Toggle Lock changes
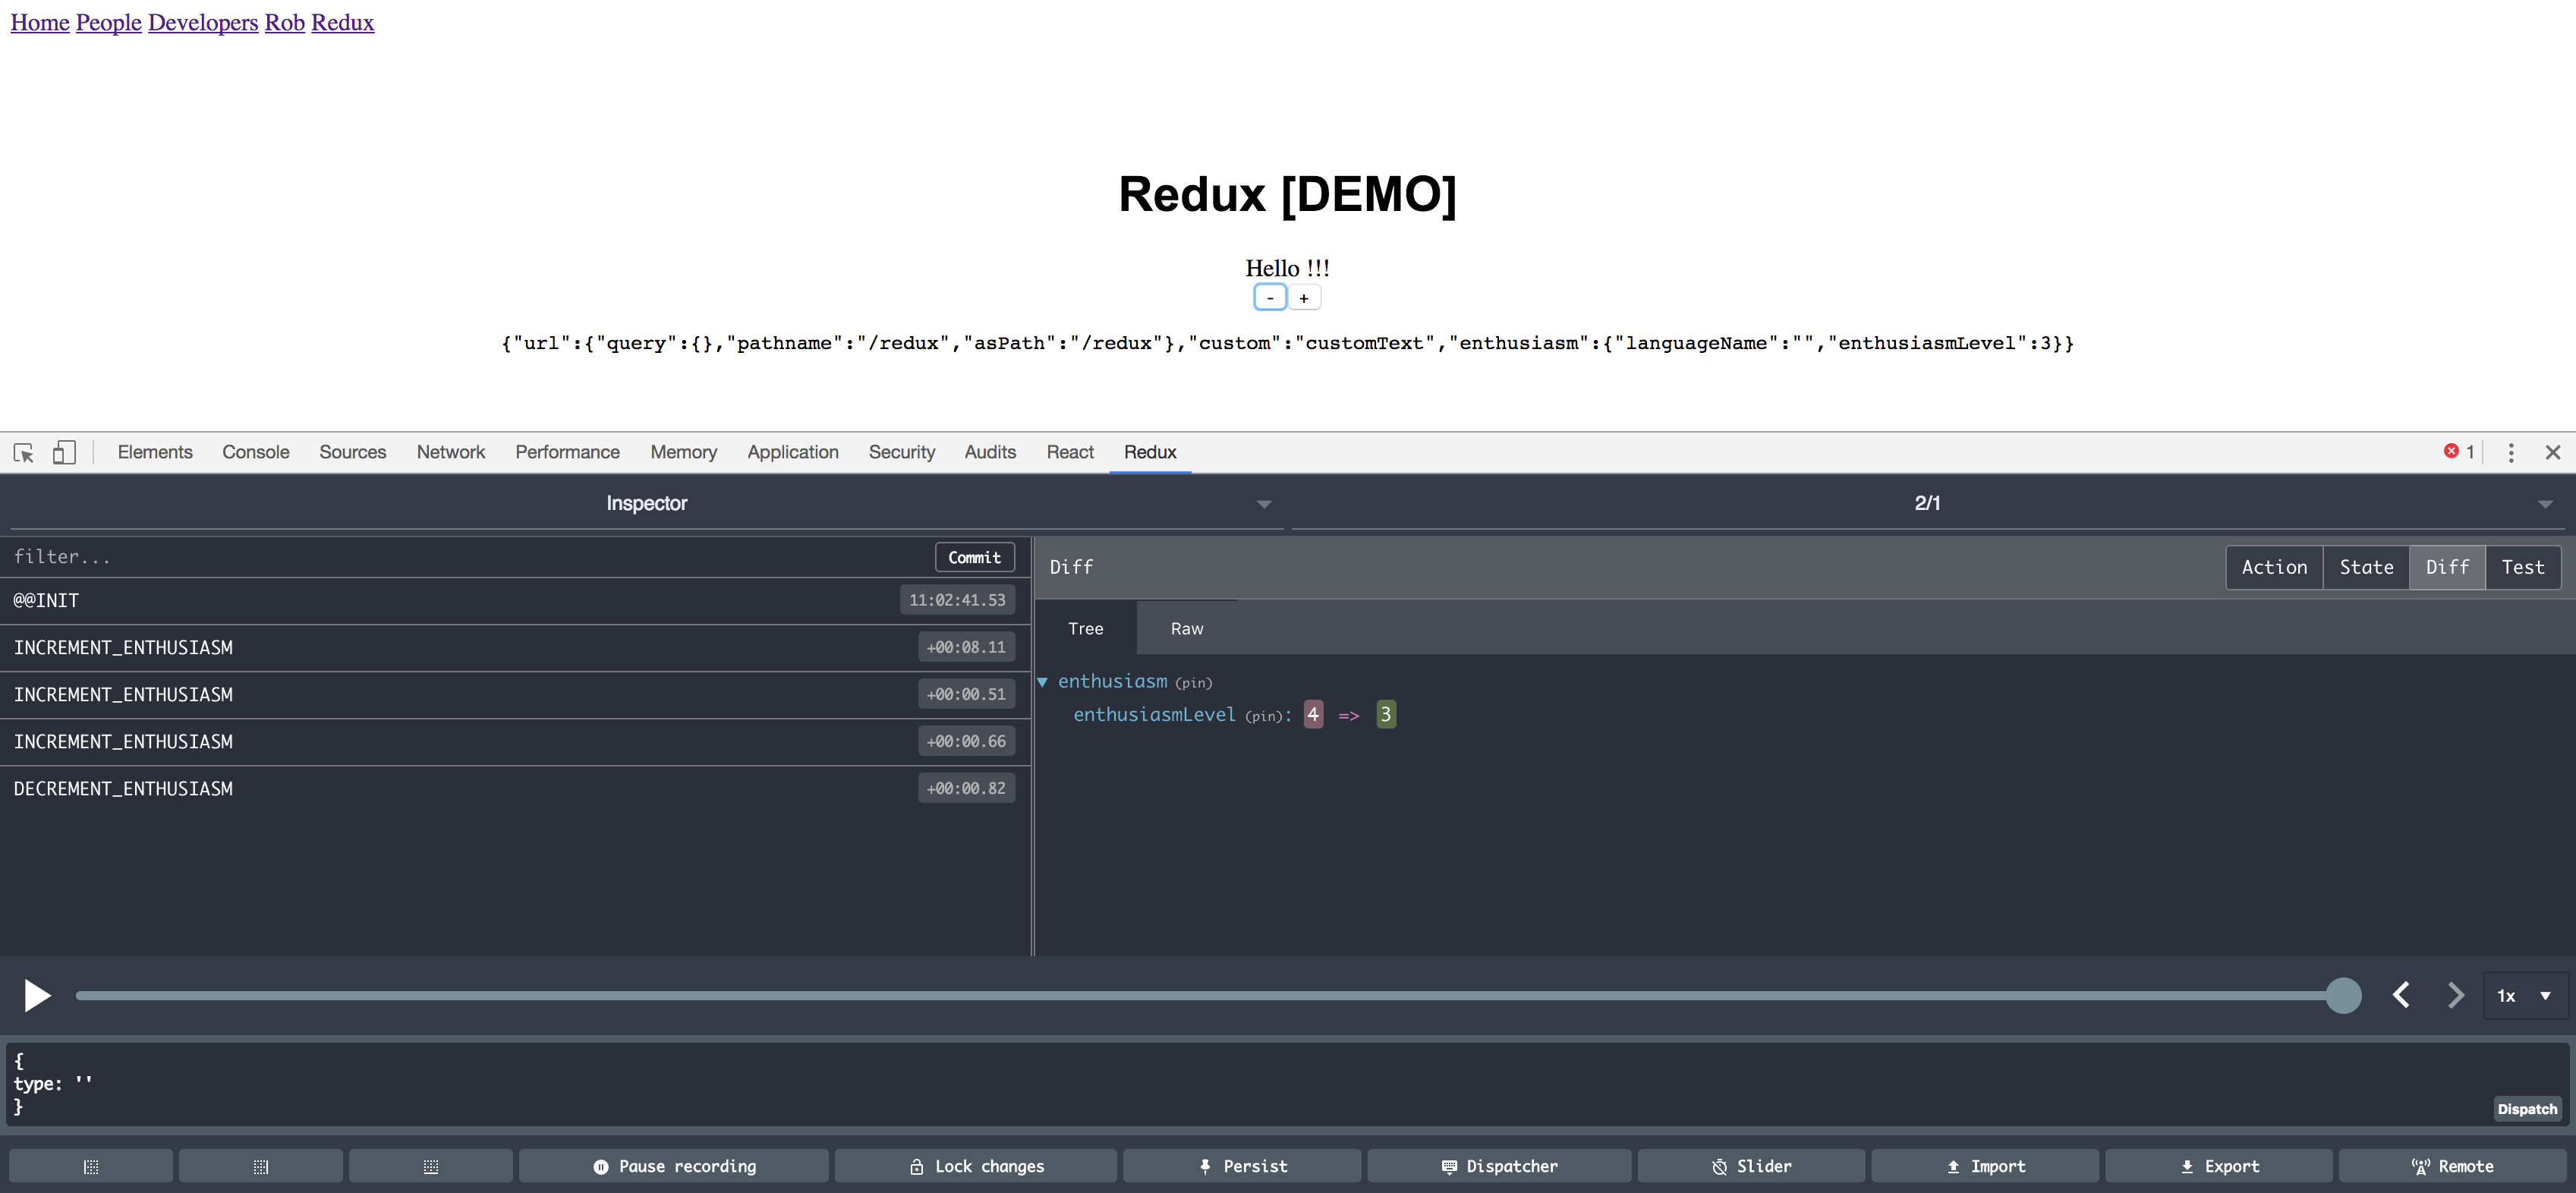The image size is (2576, 1193). [x=976, y=1166]
